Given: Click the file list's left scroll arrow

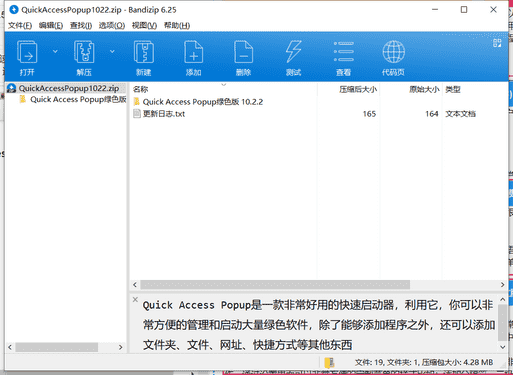Looking at the screenshot, I should tap(135, 285).
